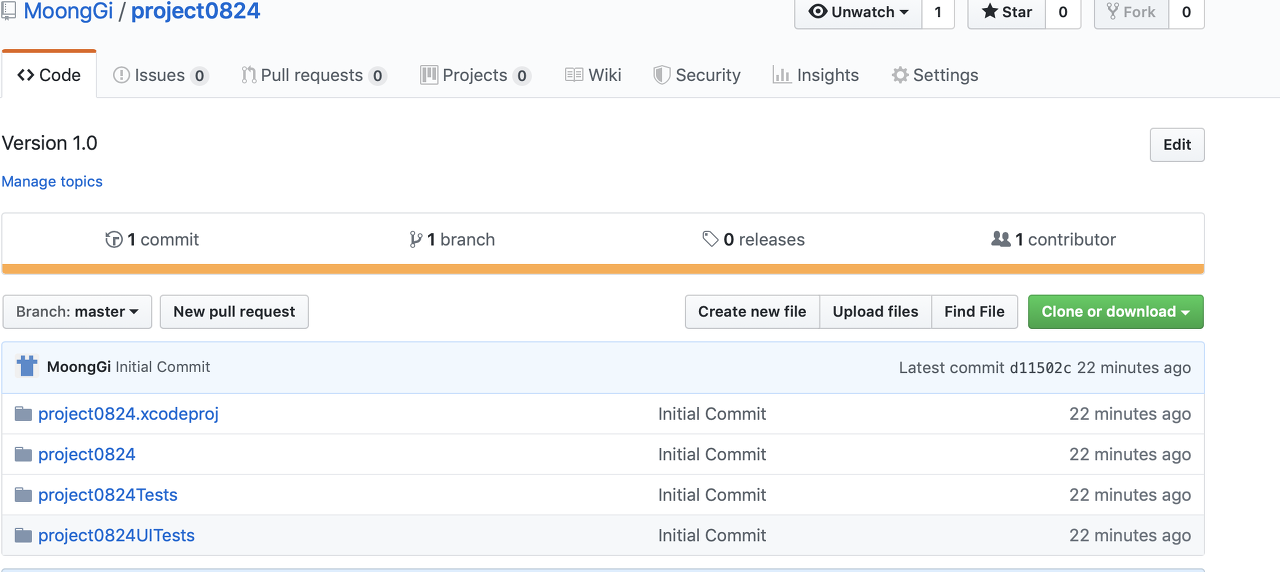Click the commit history clock icon

(x=114, y=240)
